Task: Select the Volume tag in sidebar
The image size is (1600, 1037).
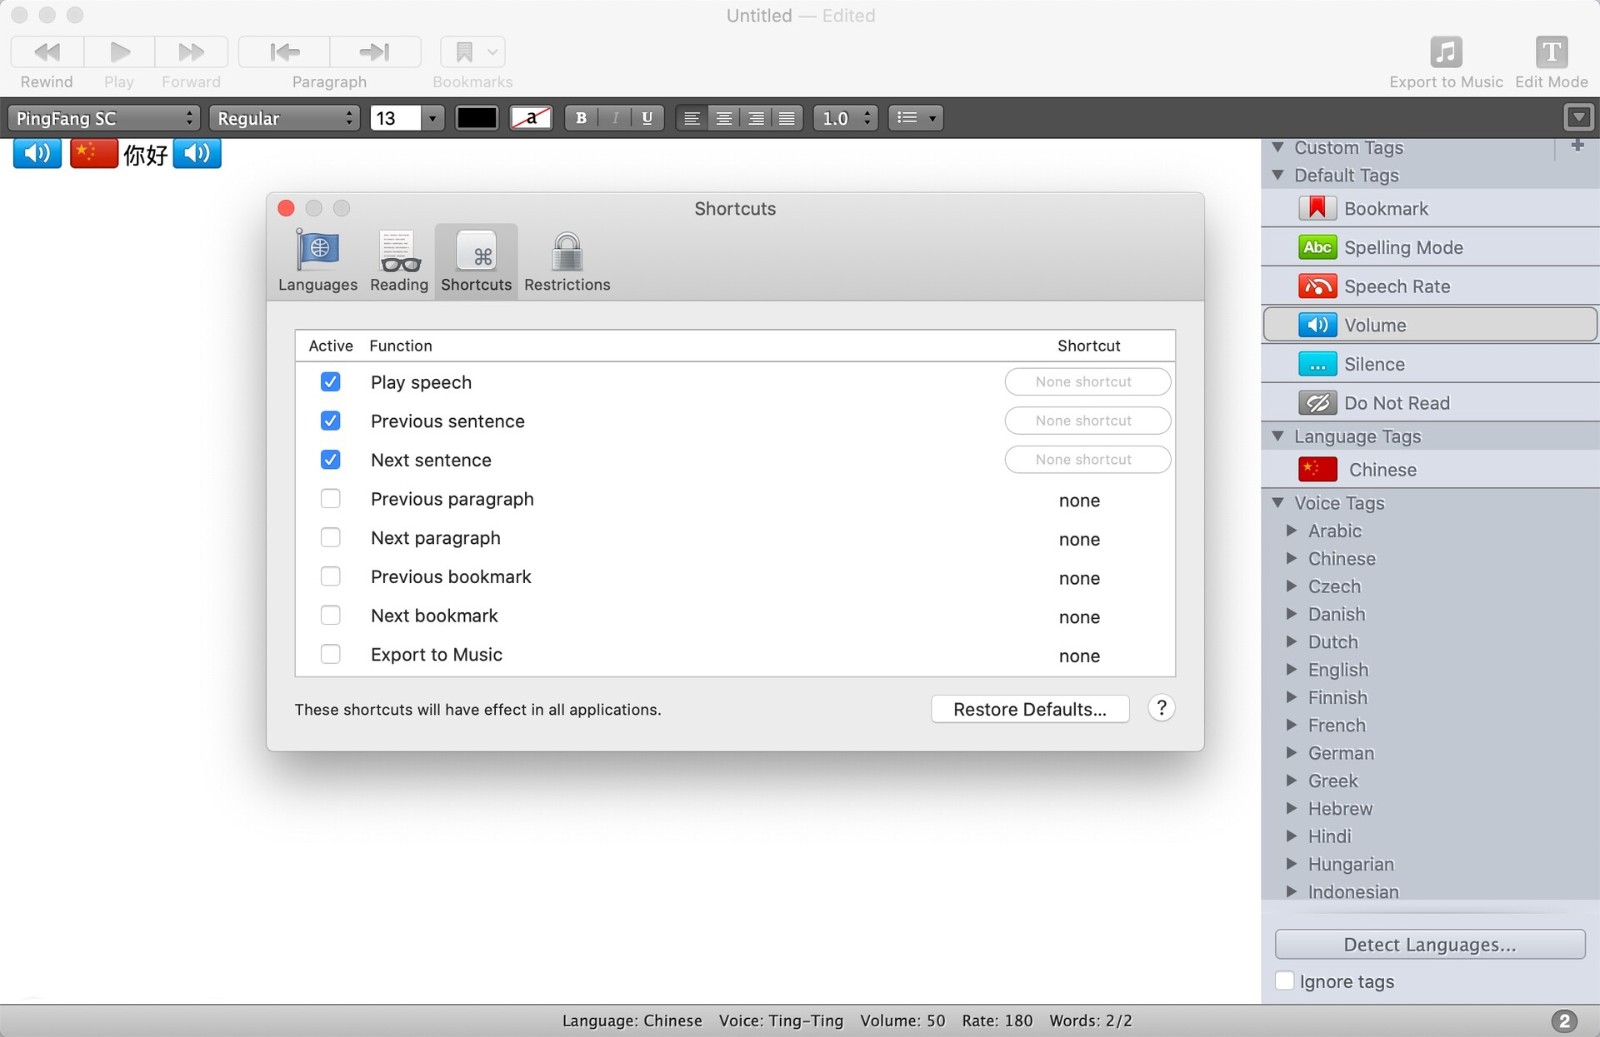Action: click(x=1431, y=325)
